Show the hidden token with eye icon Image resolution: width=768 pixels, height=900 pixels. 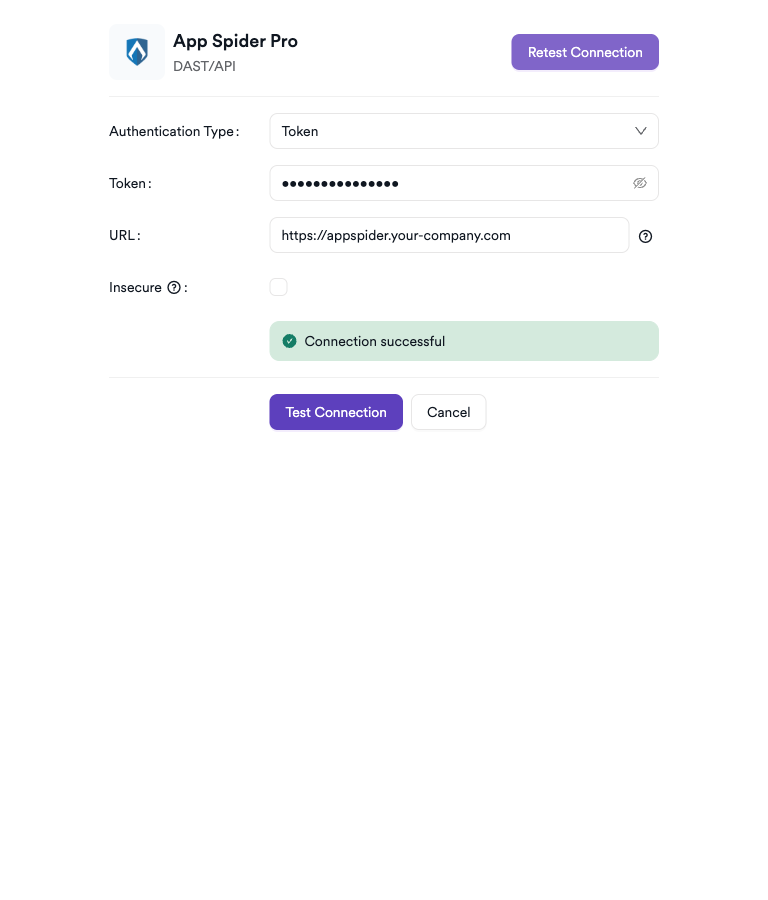[x=640, y=183]
